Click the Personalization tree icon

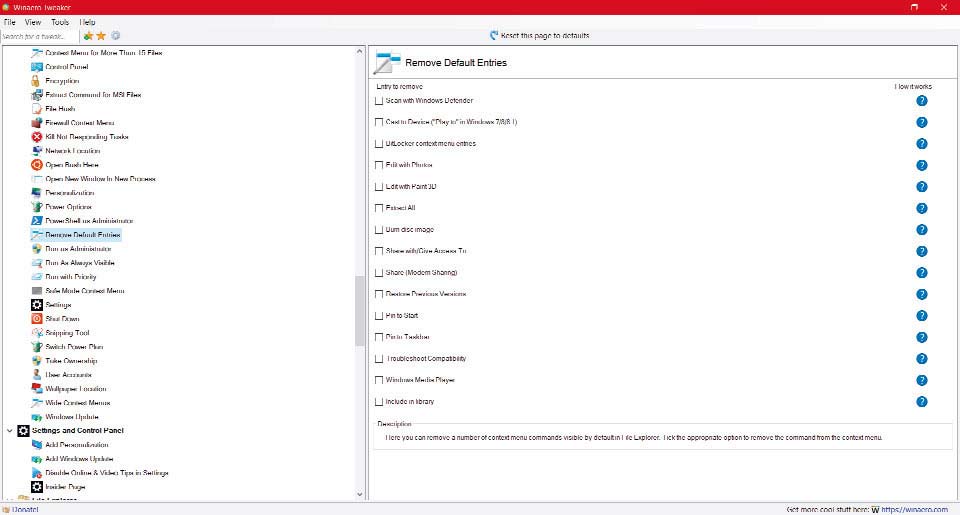click(x=37, y=193)
